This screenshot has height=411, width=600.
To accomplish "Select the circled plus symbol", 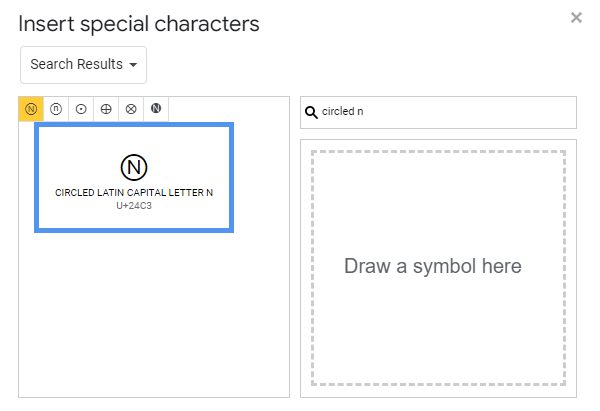I will tap(106, 109).
